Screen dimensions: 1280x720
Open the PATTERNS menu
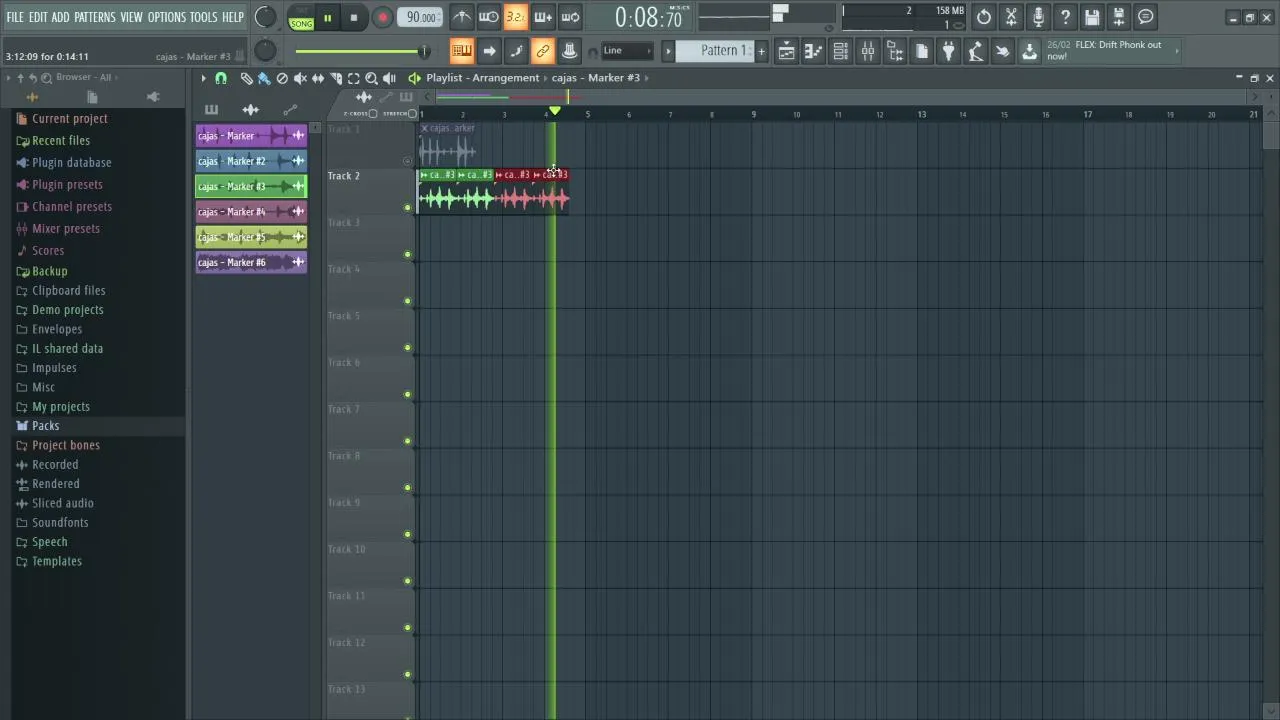[x=95, y=17]
